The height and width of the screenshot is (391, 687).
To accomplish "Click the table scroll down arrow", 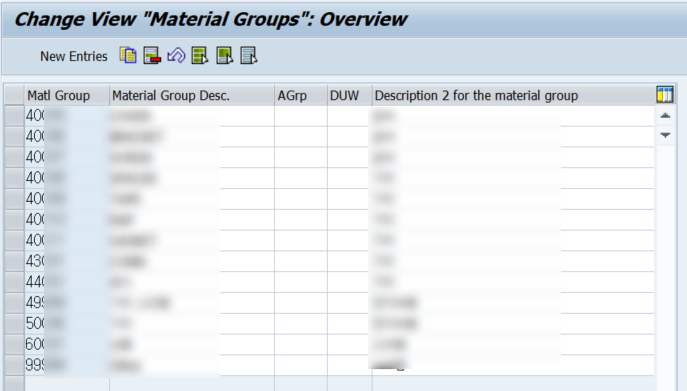I will [x=665, y=135].
